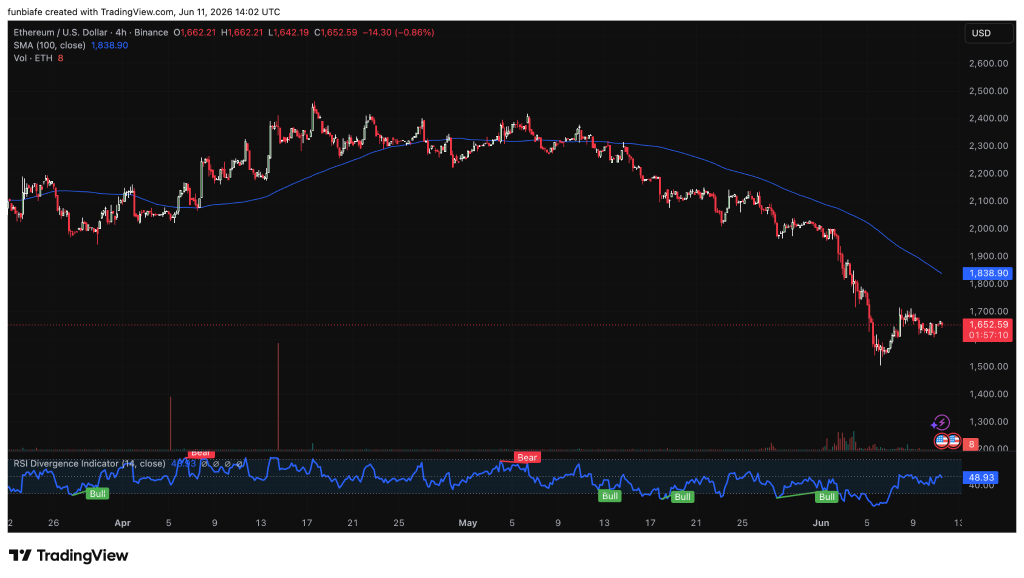Click the RSI Divergence Indicator legend title
This screenshot has height=578, width=1024.
coord(89,464)
